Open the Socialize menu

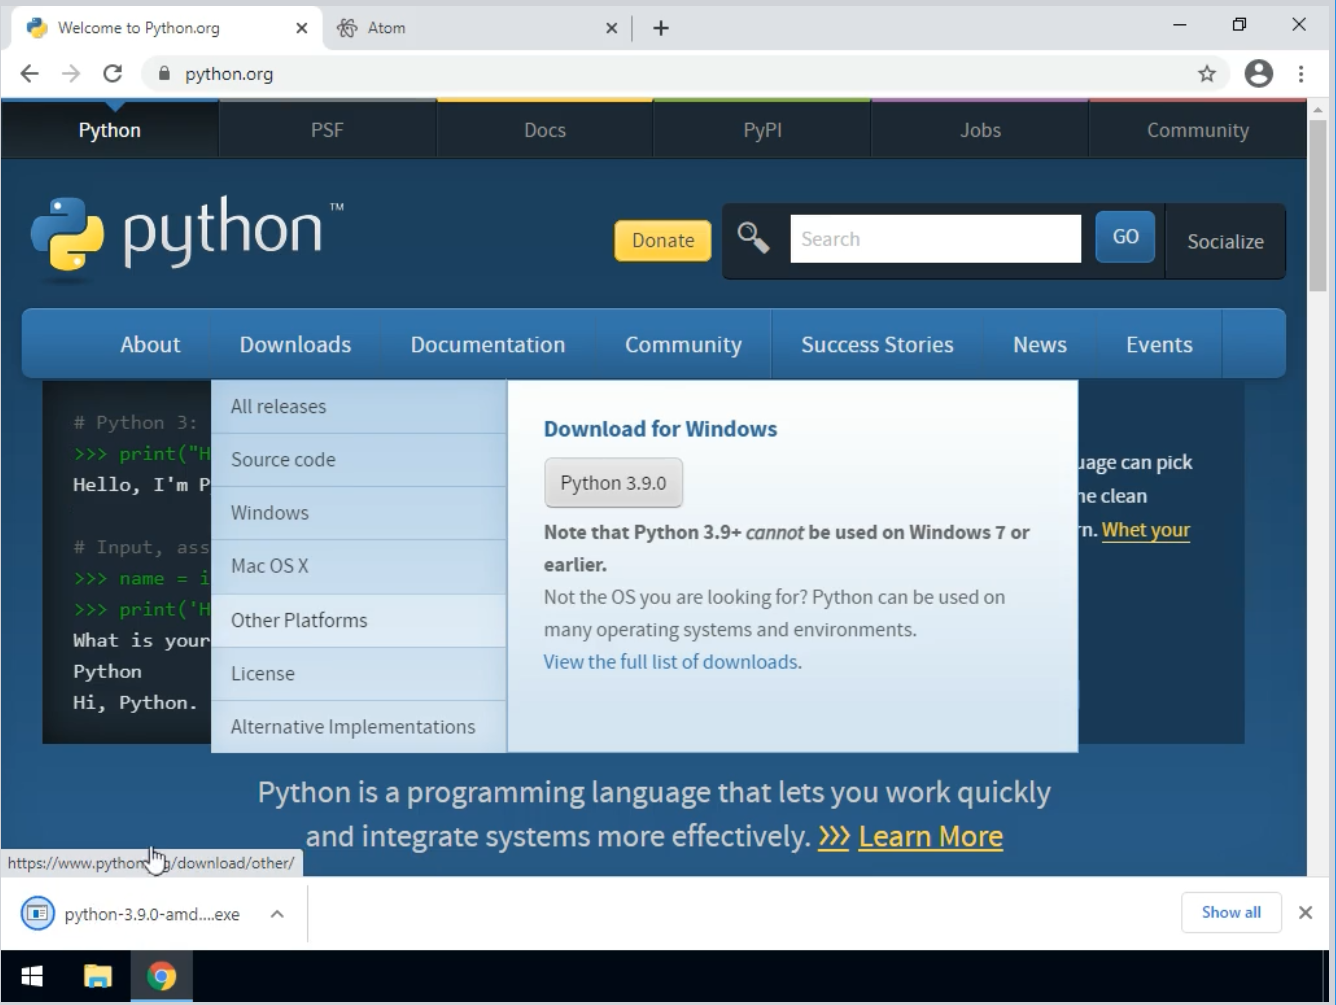(x=1225, y=241)
